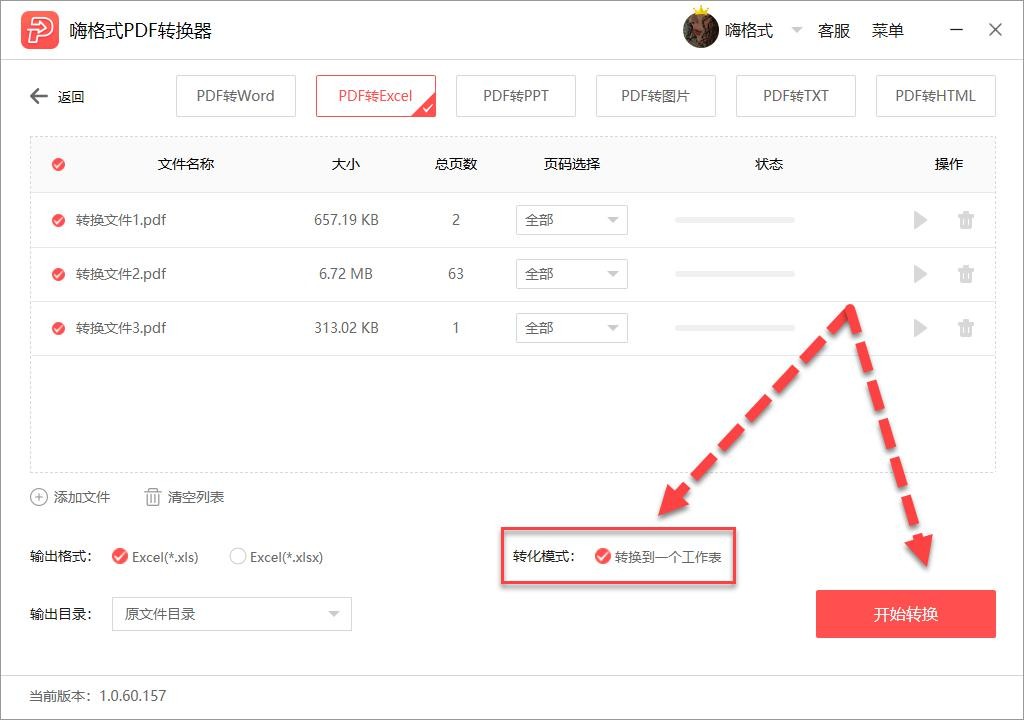This screenshot has height=720, width=1024.
Task: Click the 嗨格式PDF转换器 title text
Action: [x=140, y=31]
